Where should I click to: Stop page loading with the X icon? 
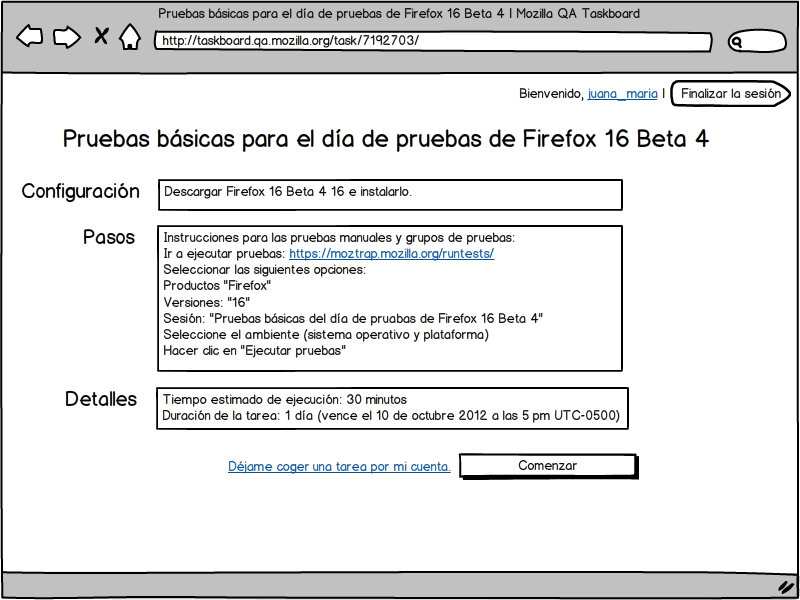pyautogui.click(x=102, y=36)
